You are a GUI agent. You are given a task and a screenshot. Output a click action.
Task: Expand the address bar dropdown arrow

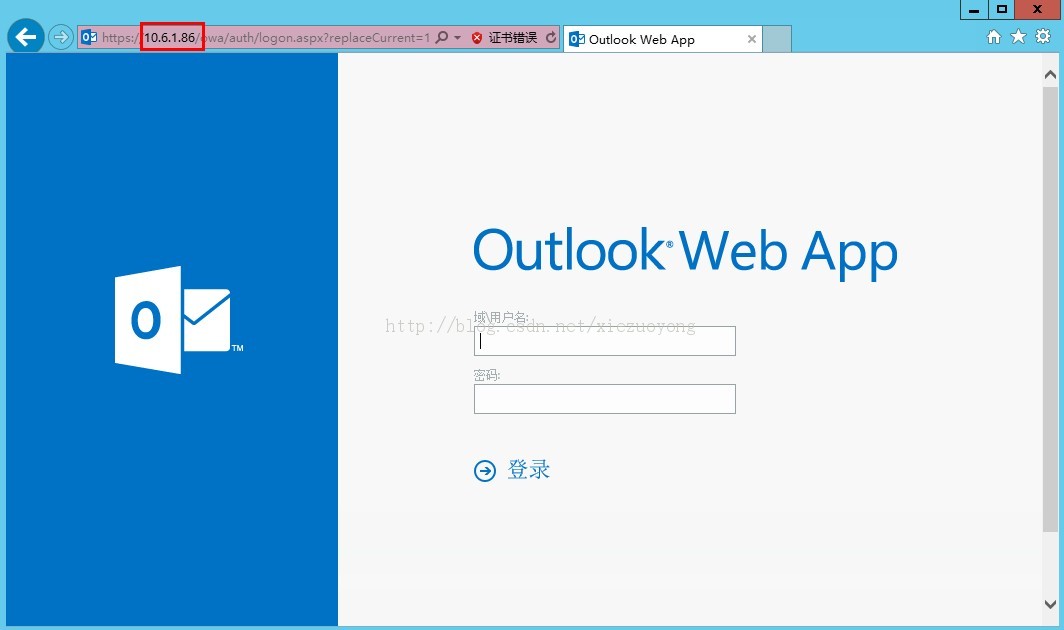(457, 37)
